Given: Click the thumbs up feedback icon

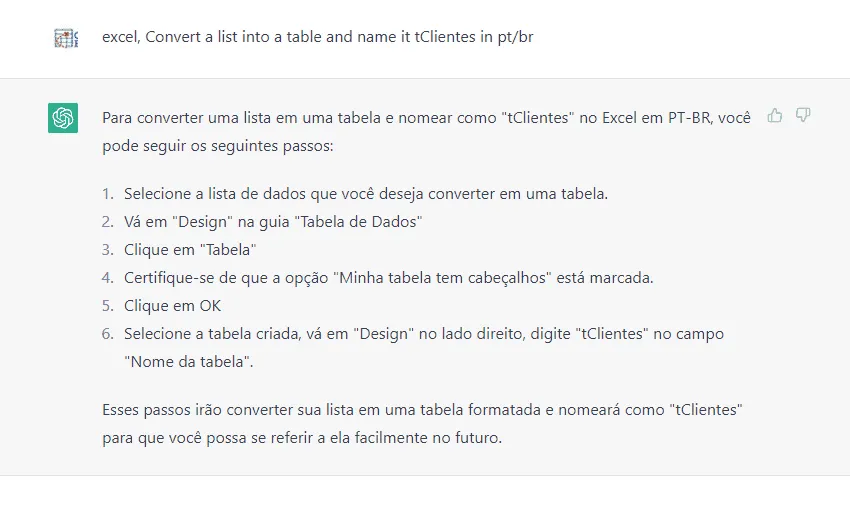Looking at the screenshot, I should click(775, 115).
